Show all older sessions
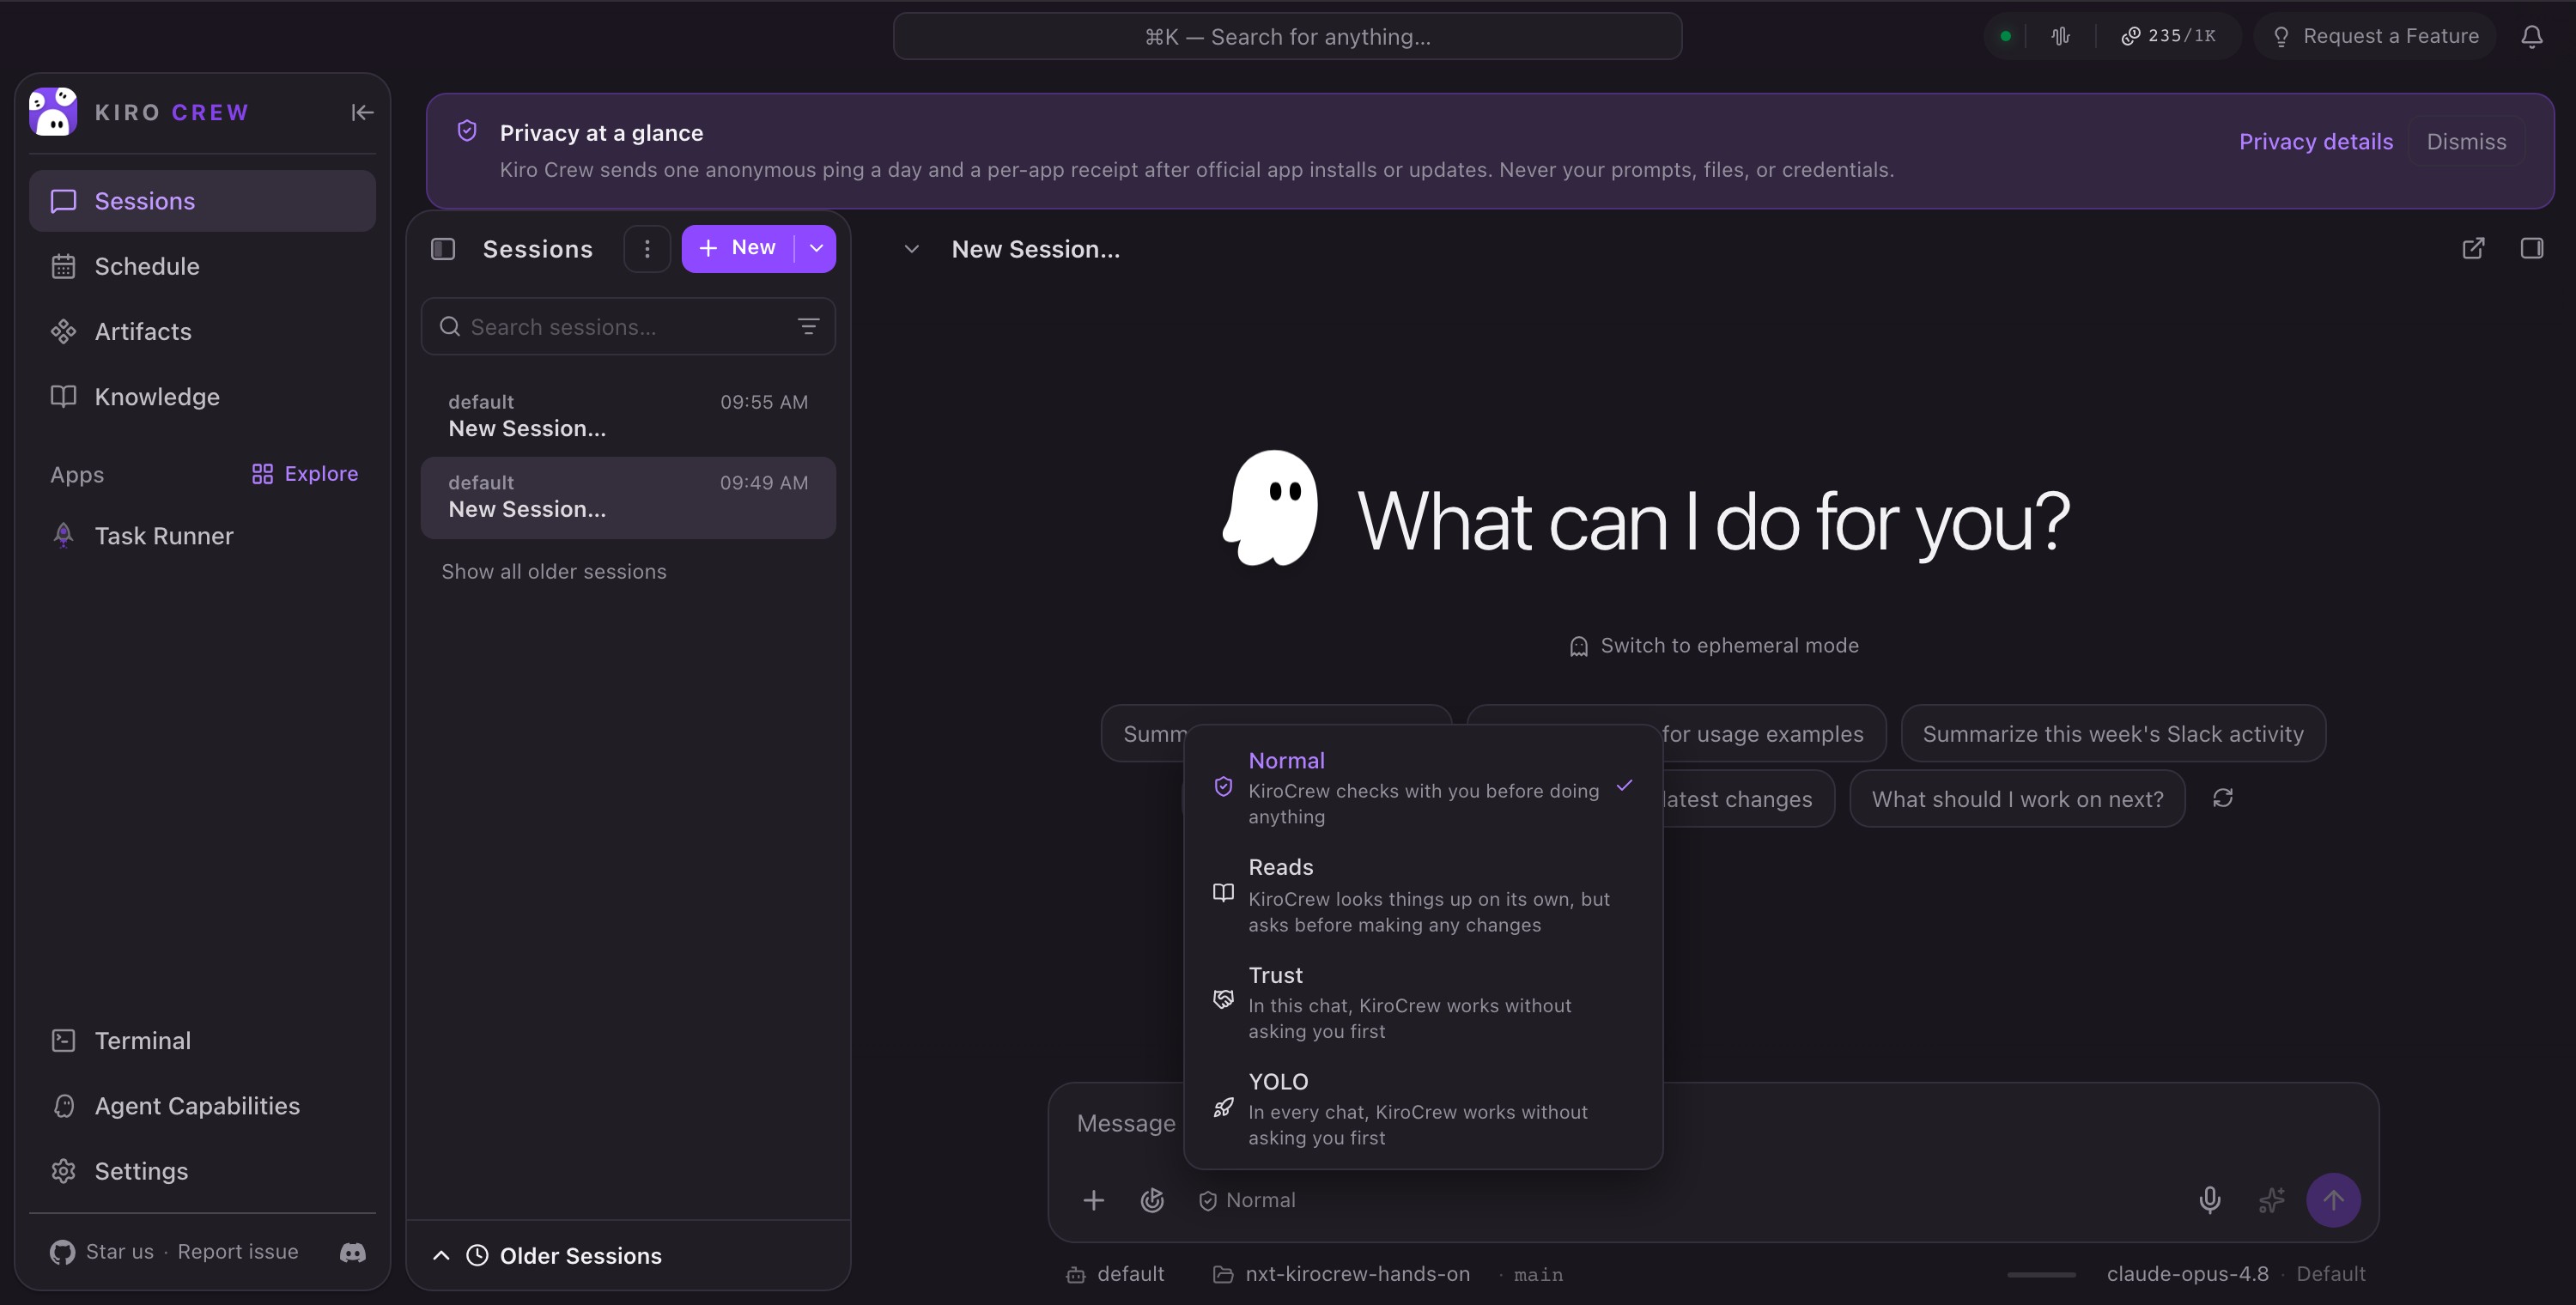The image size is (2576, 1305). [x=554, y=572]
